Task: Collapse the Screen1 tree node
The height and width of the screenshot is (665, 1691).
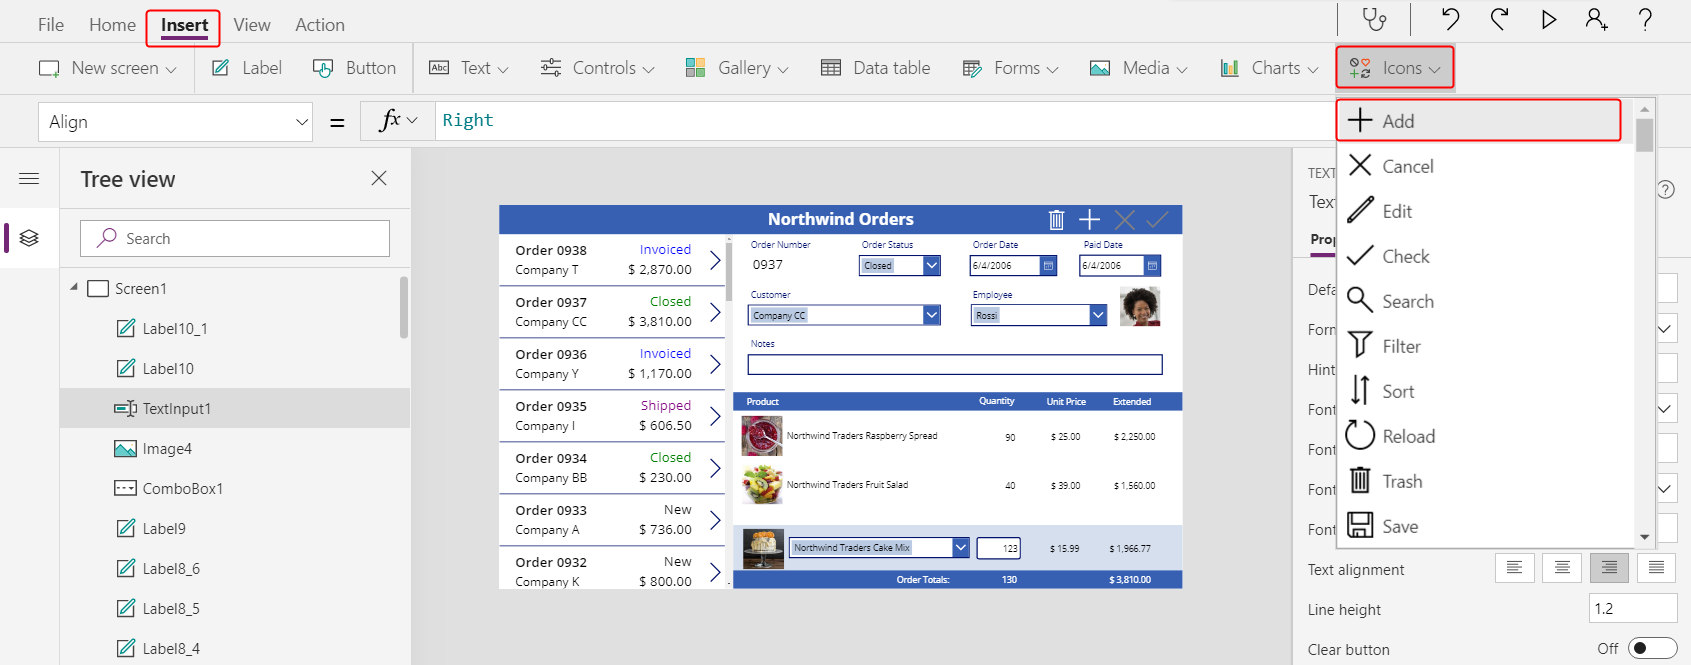Action: pos(74,287)
